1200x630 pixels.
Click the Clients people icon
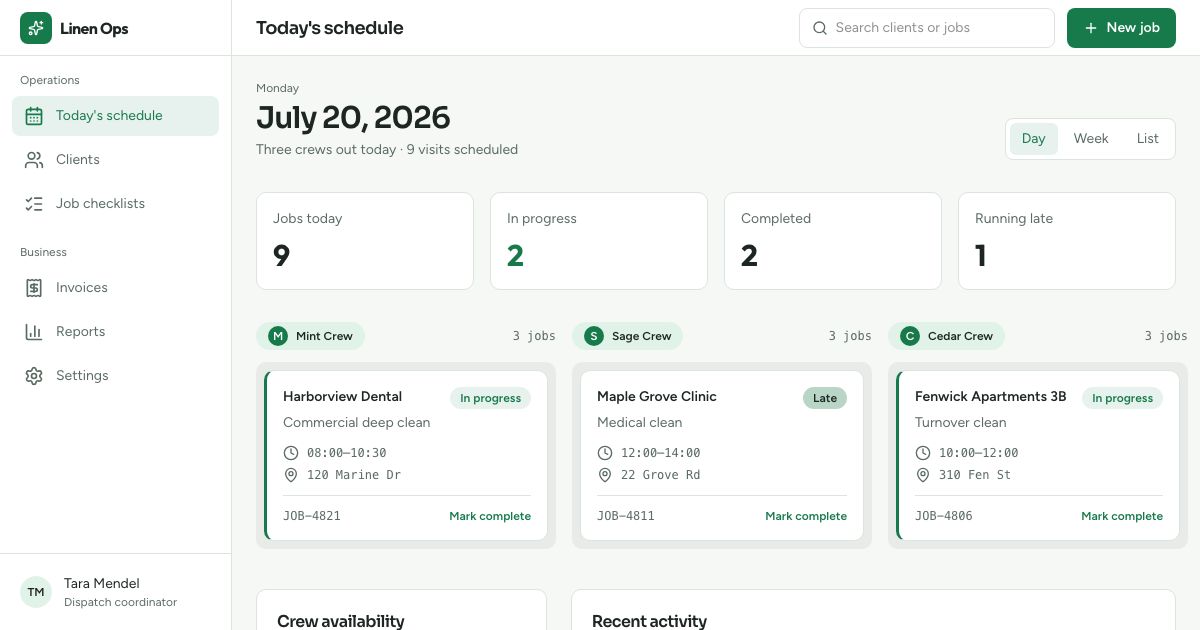click(x=34, y=160)
